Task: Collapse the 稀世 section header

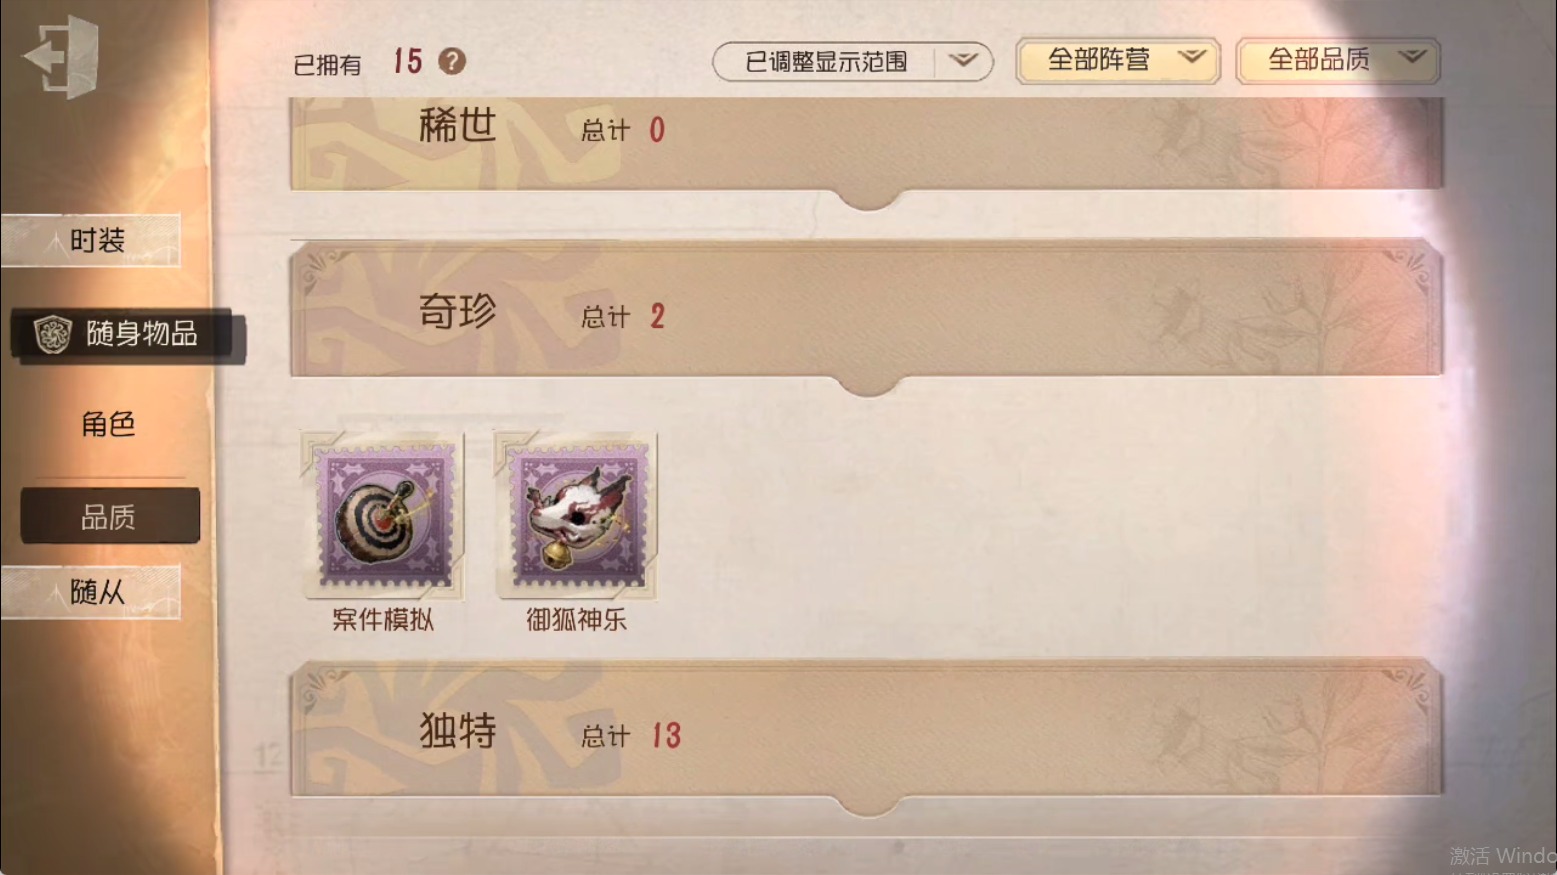Action: (866, 143)
